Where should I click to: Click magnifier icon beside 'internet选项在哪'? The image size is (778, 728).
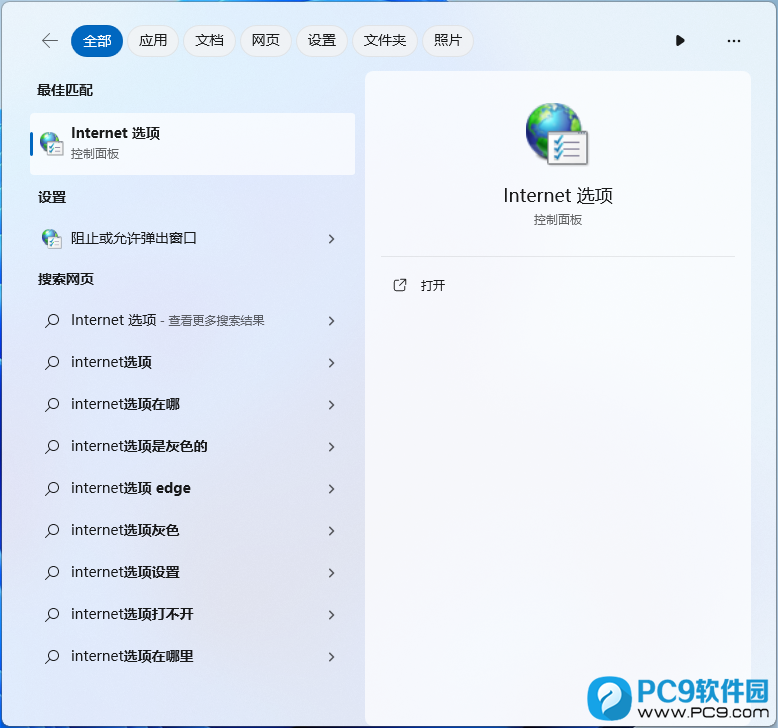[x=52, y=404]
